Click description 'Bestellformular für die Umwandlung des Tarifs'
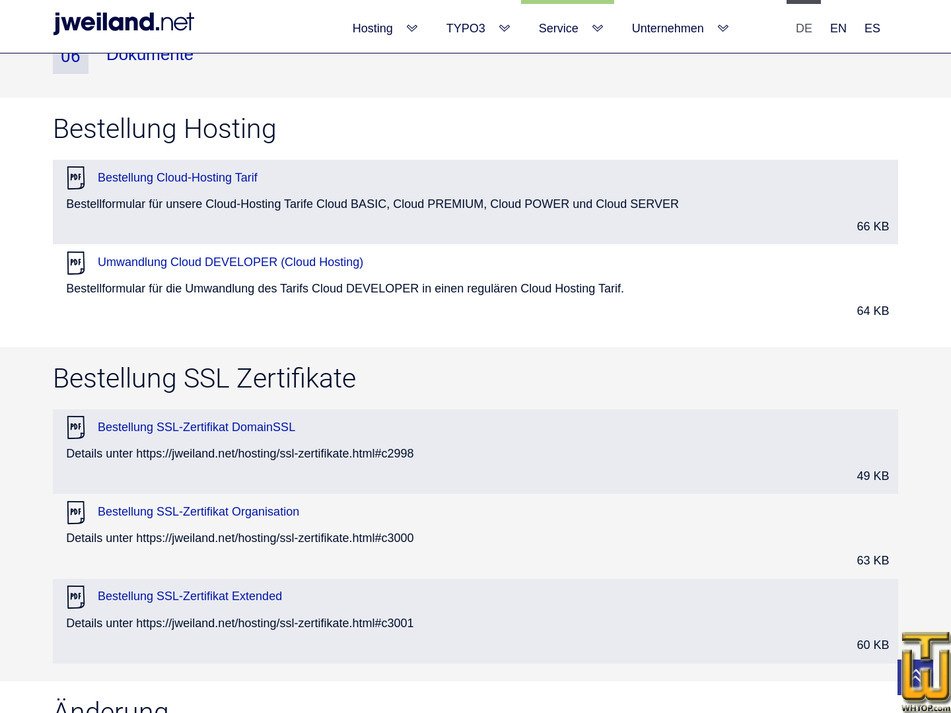This screenshot has height=713, width=951. (x=345, y=289)
